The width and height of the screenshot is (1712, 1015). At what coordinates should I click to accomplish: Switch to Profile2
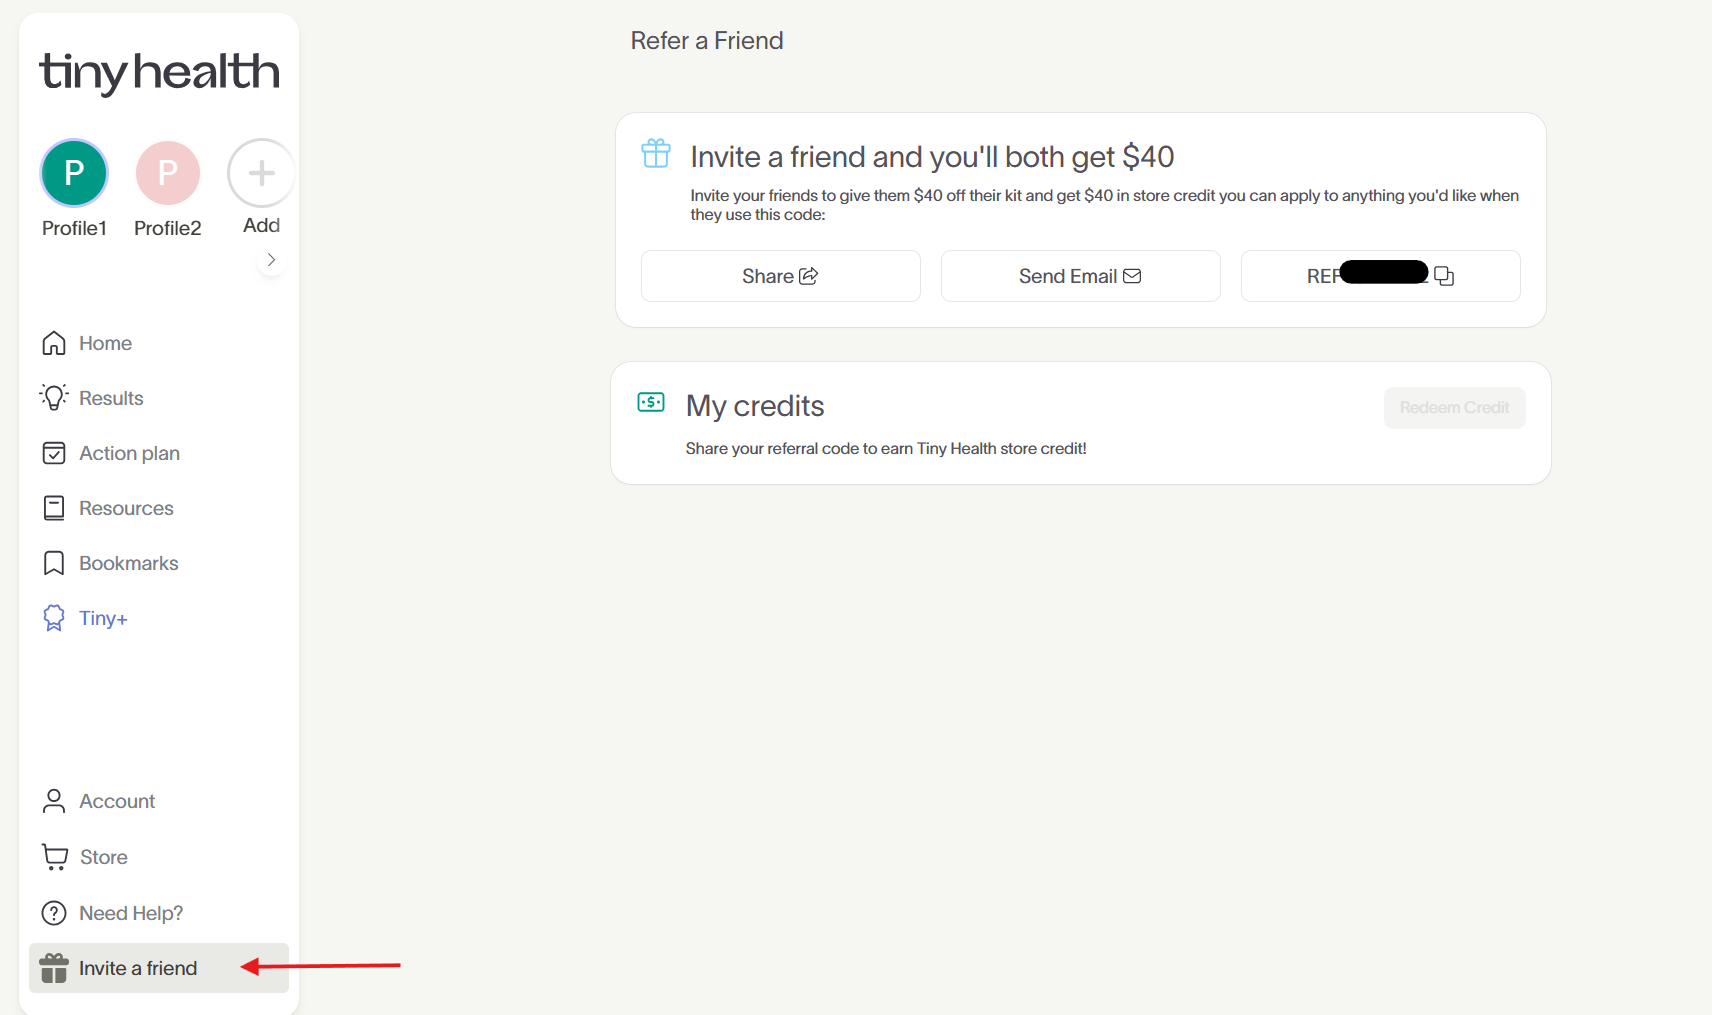point(167,172)
